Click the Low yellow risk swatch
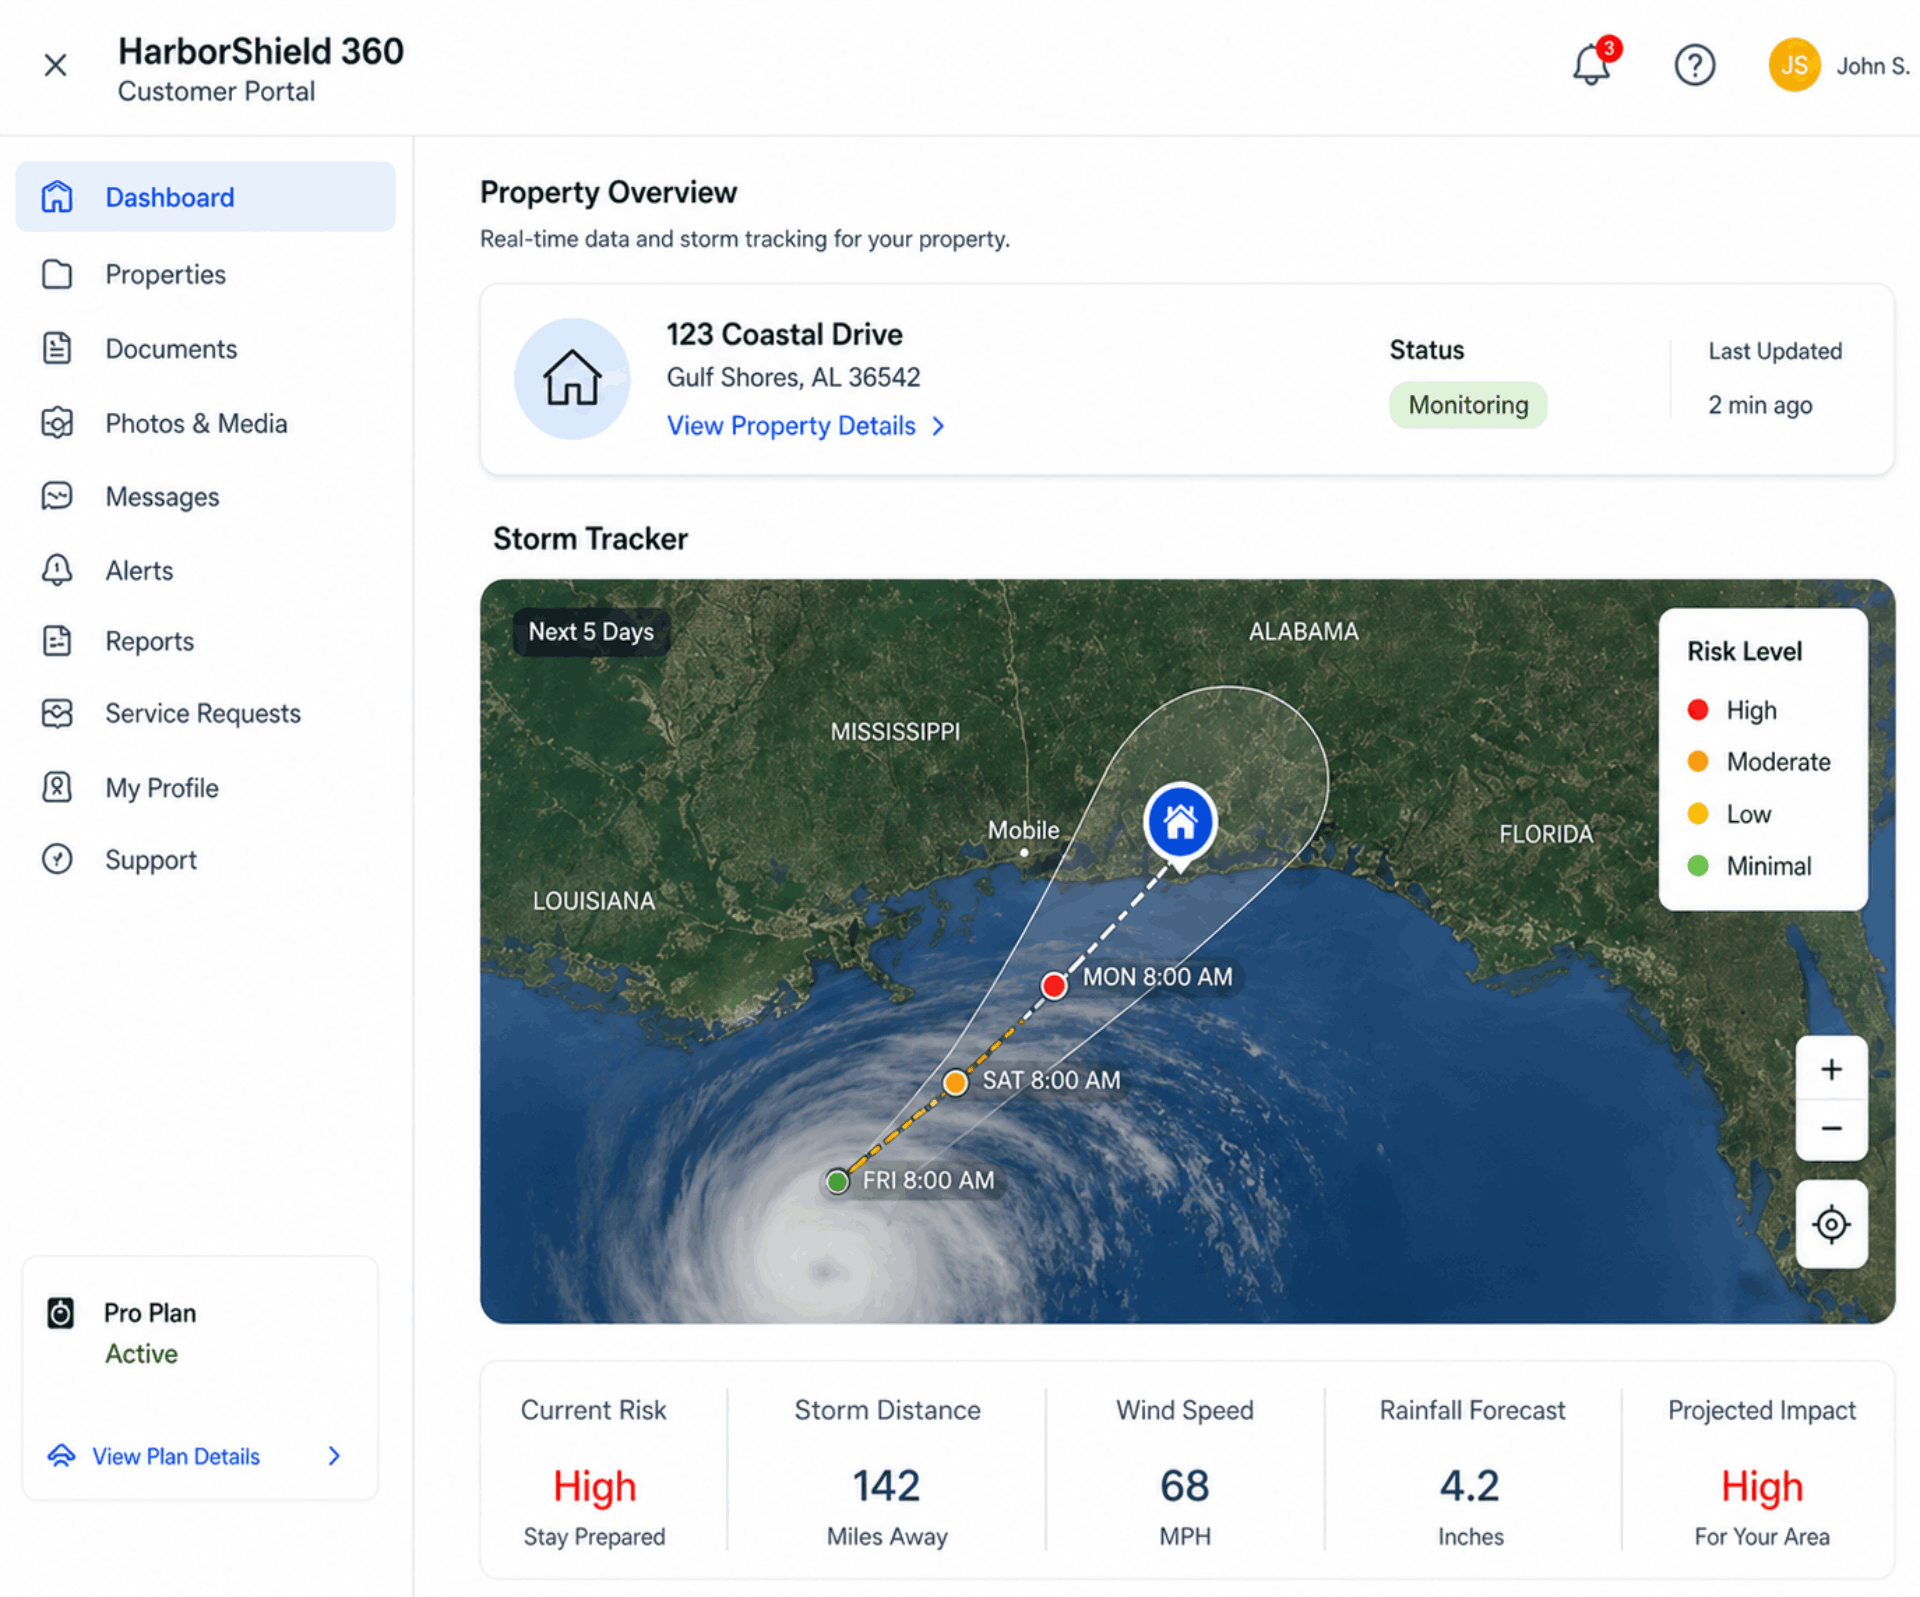The width and height of the screenshot is (1920, 1597). click(1697, 814)
